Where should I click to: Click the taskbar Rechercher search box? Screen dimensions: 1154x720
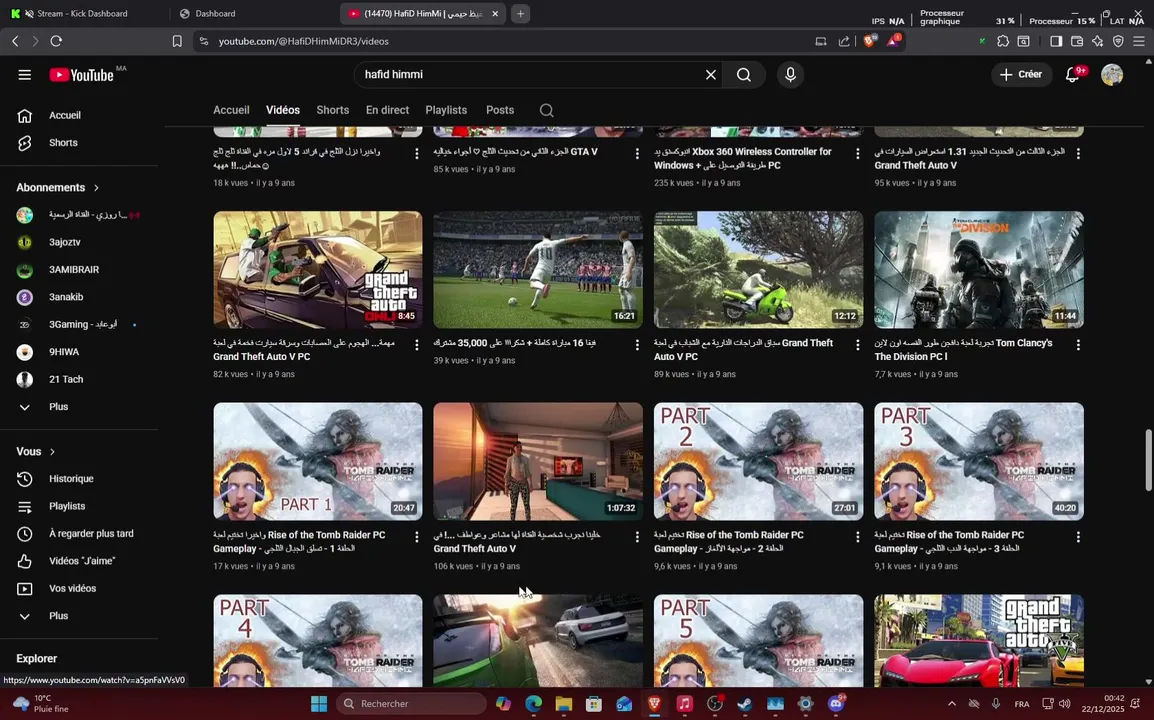[411, 704]
